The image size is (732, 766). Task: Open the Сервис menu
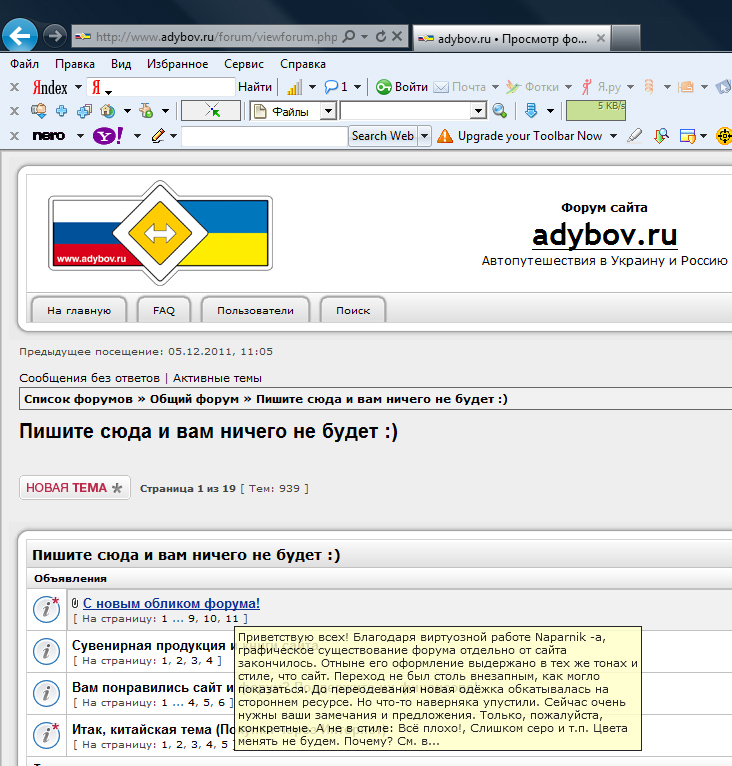tap(244, 64)
